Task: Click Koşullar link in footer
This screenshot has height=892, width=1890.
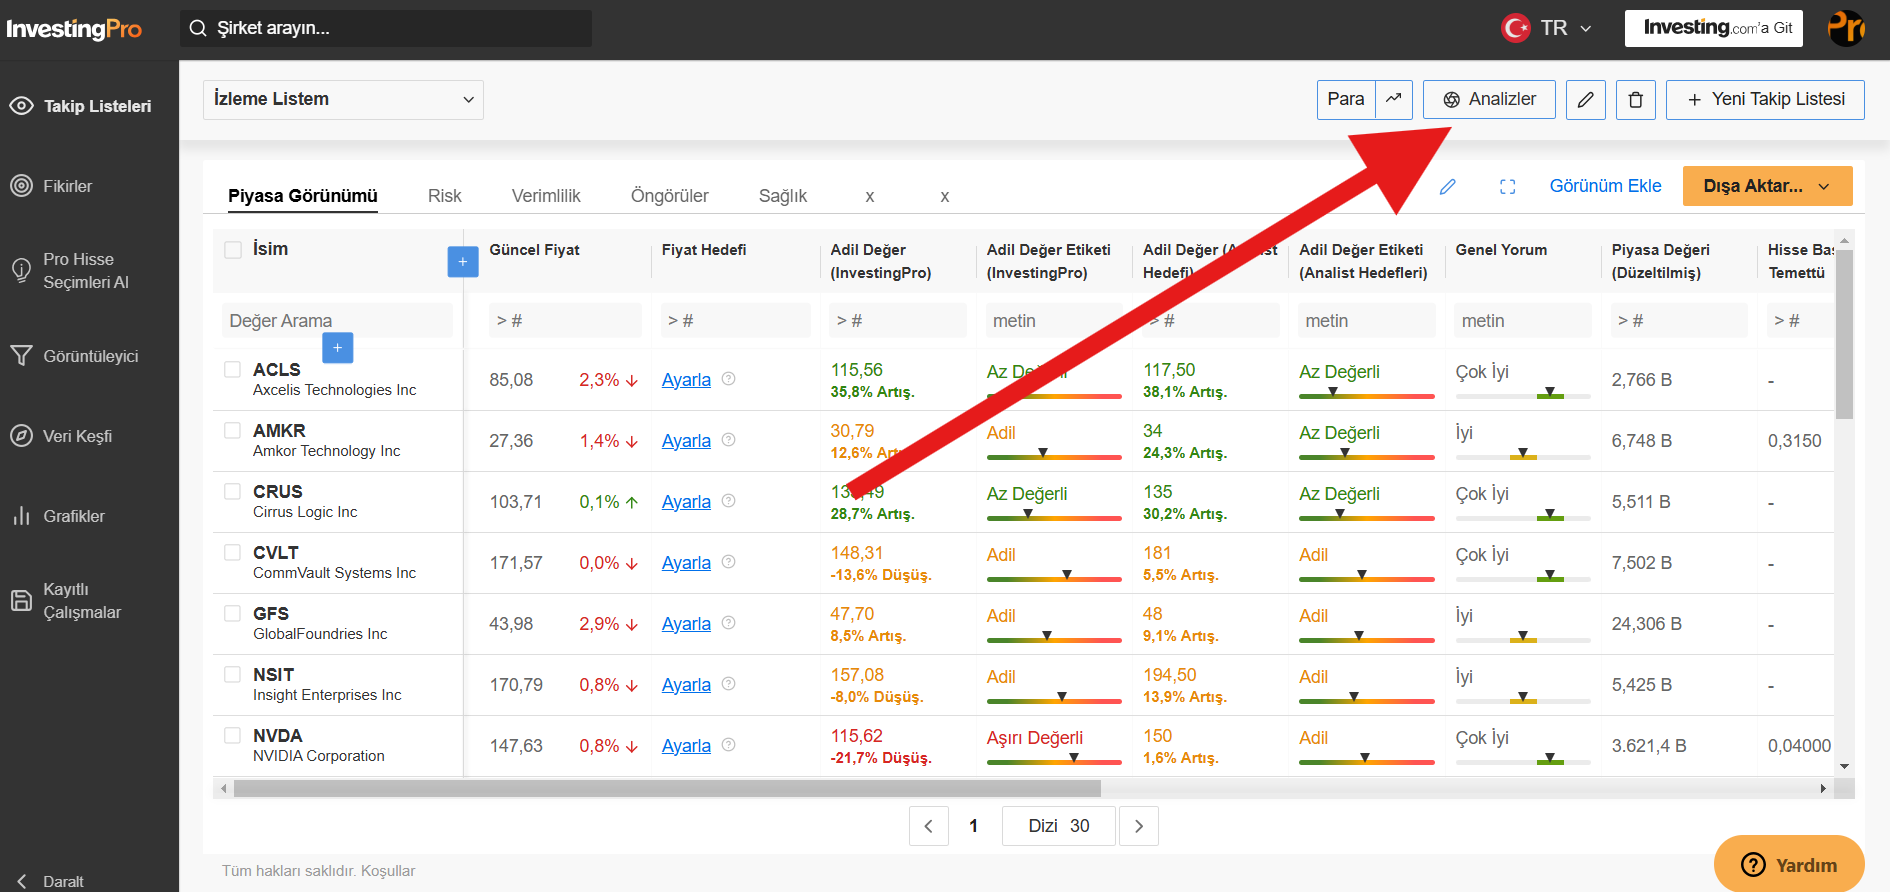Action: [x=388, y=871]
